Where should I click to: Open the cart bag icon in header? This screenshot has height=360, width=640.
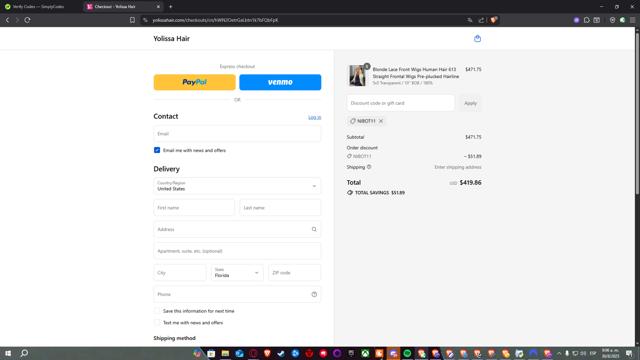(477, 38)
